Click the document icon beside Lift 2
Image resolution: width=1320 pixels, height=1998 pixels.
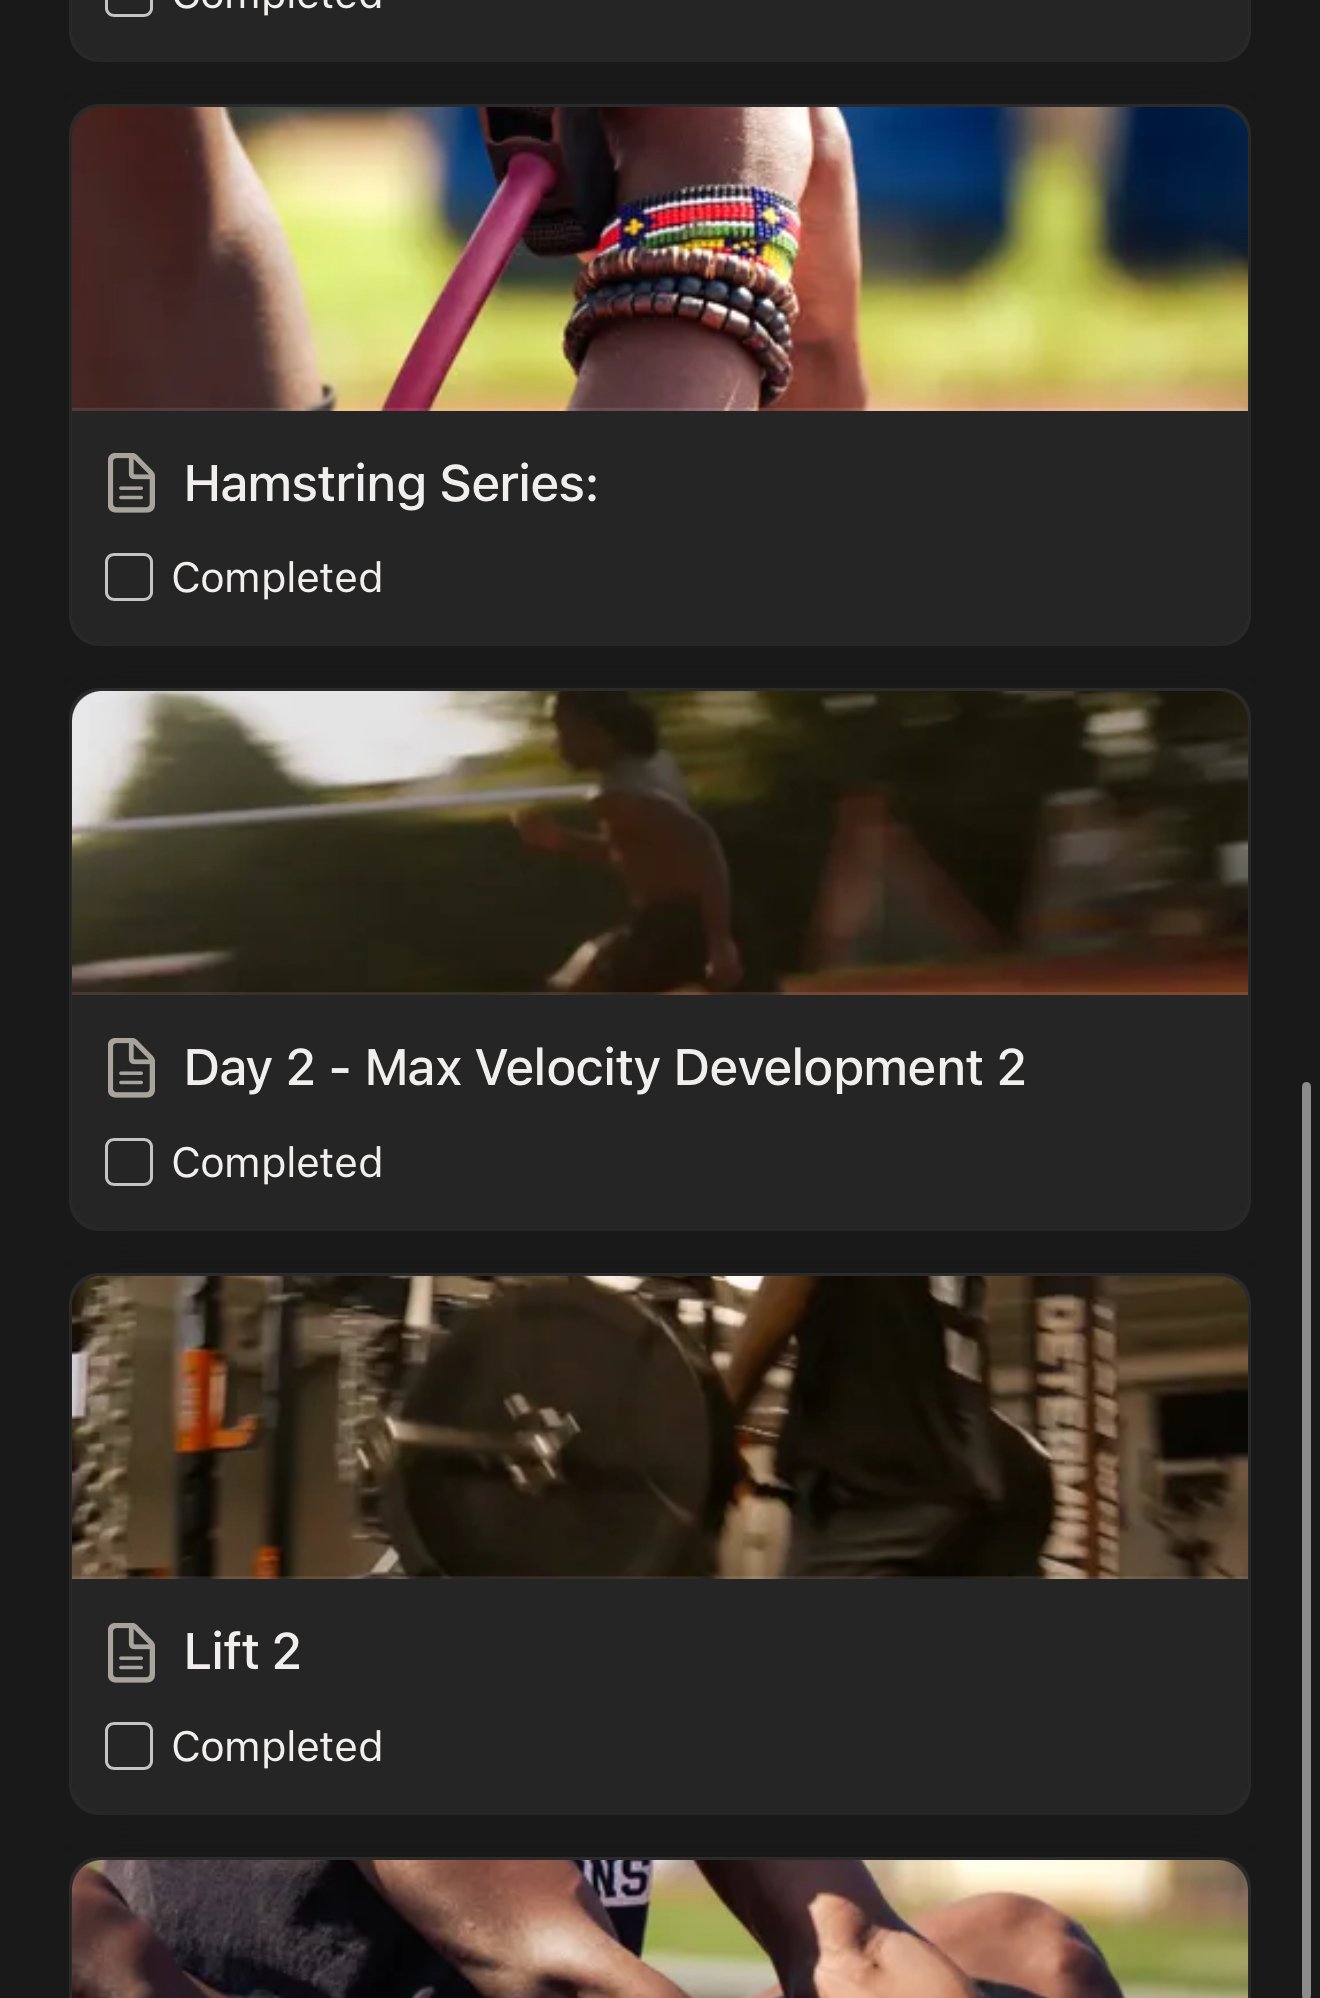[131, 1652]
